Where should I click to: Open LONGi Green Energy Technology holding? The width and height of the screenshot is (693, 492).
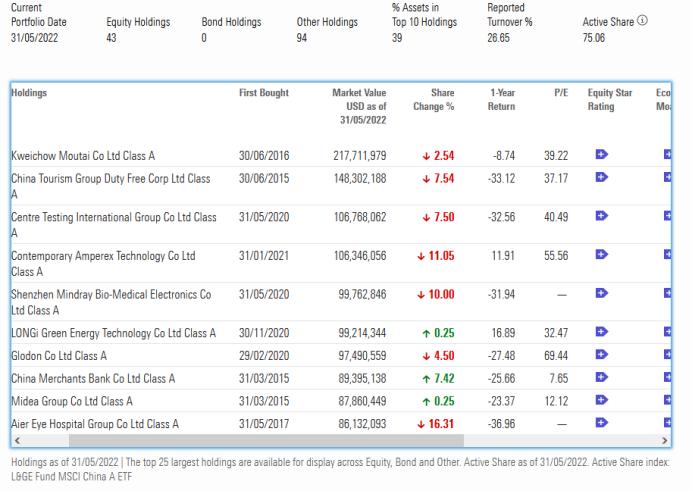(113, 333)
